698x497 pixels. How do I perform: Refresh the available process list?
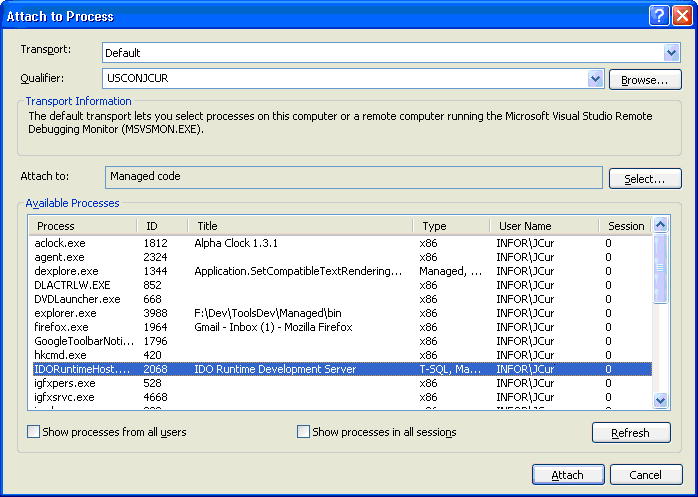coord(631,433)
